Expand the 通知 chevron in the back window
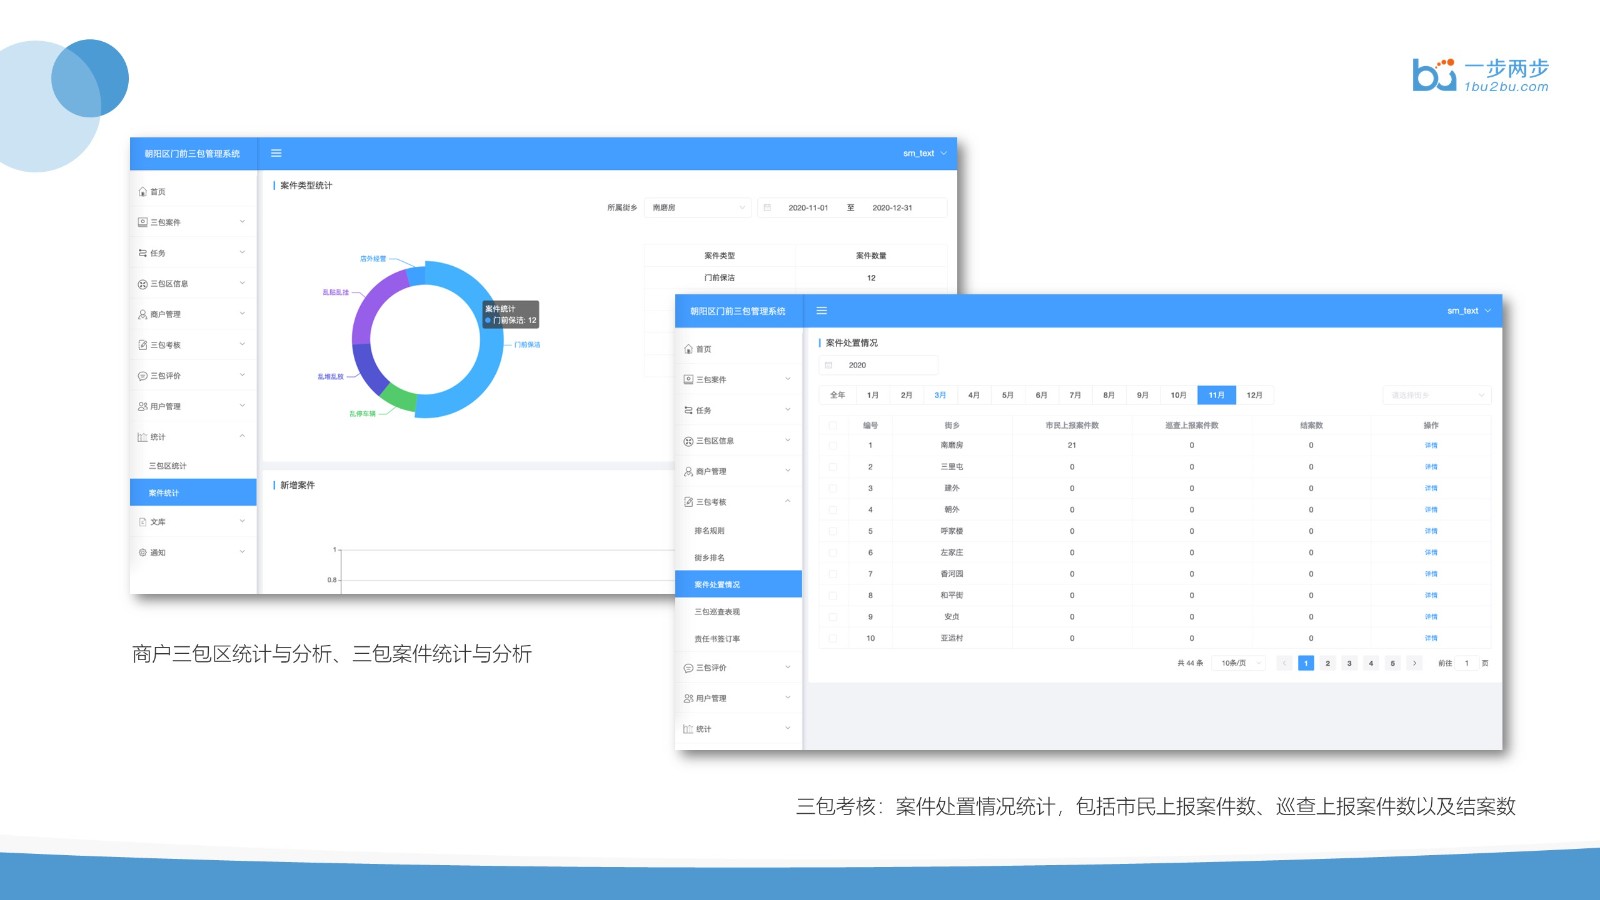This screenshot has width=1600, height=900. pyautogui.click(x=242, y=552)
